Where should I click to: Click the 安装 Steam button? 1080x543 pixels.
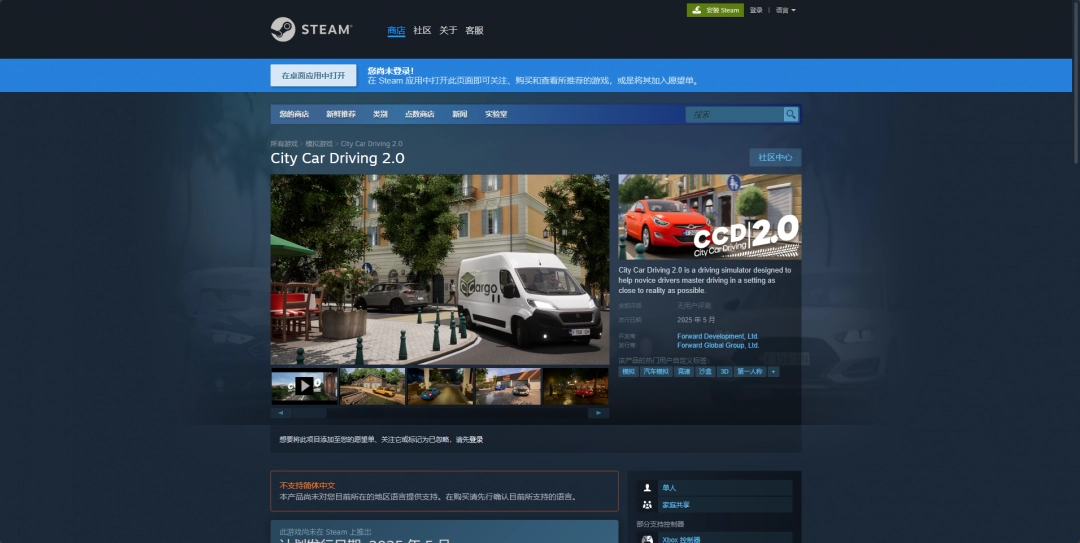[x=715, y=10]
